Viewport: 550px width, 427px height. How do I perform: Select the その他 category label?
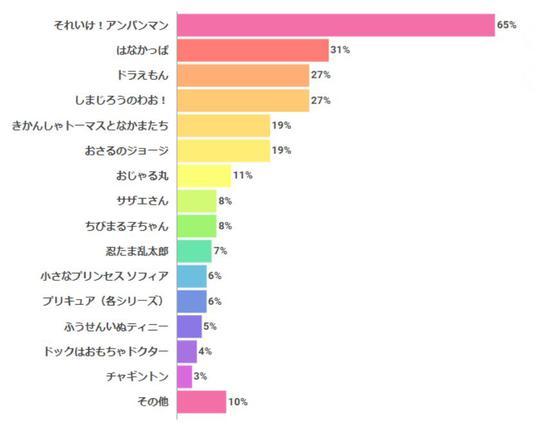coord(153,401)
